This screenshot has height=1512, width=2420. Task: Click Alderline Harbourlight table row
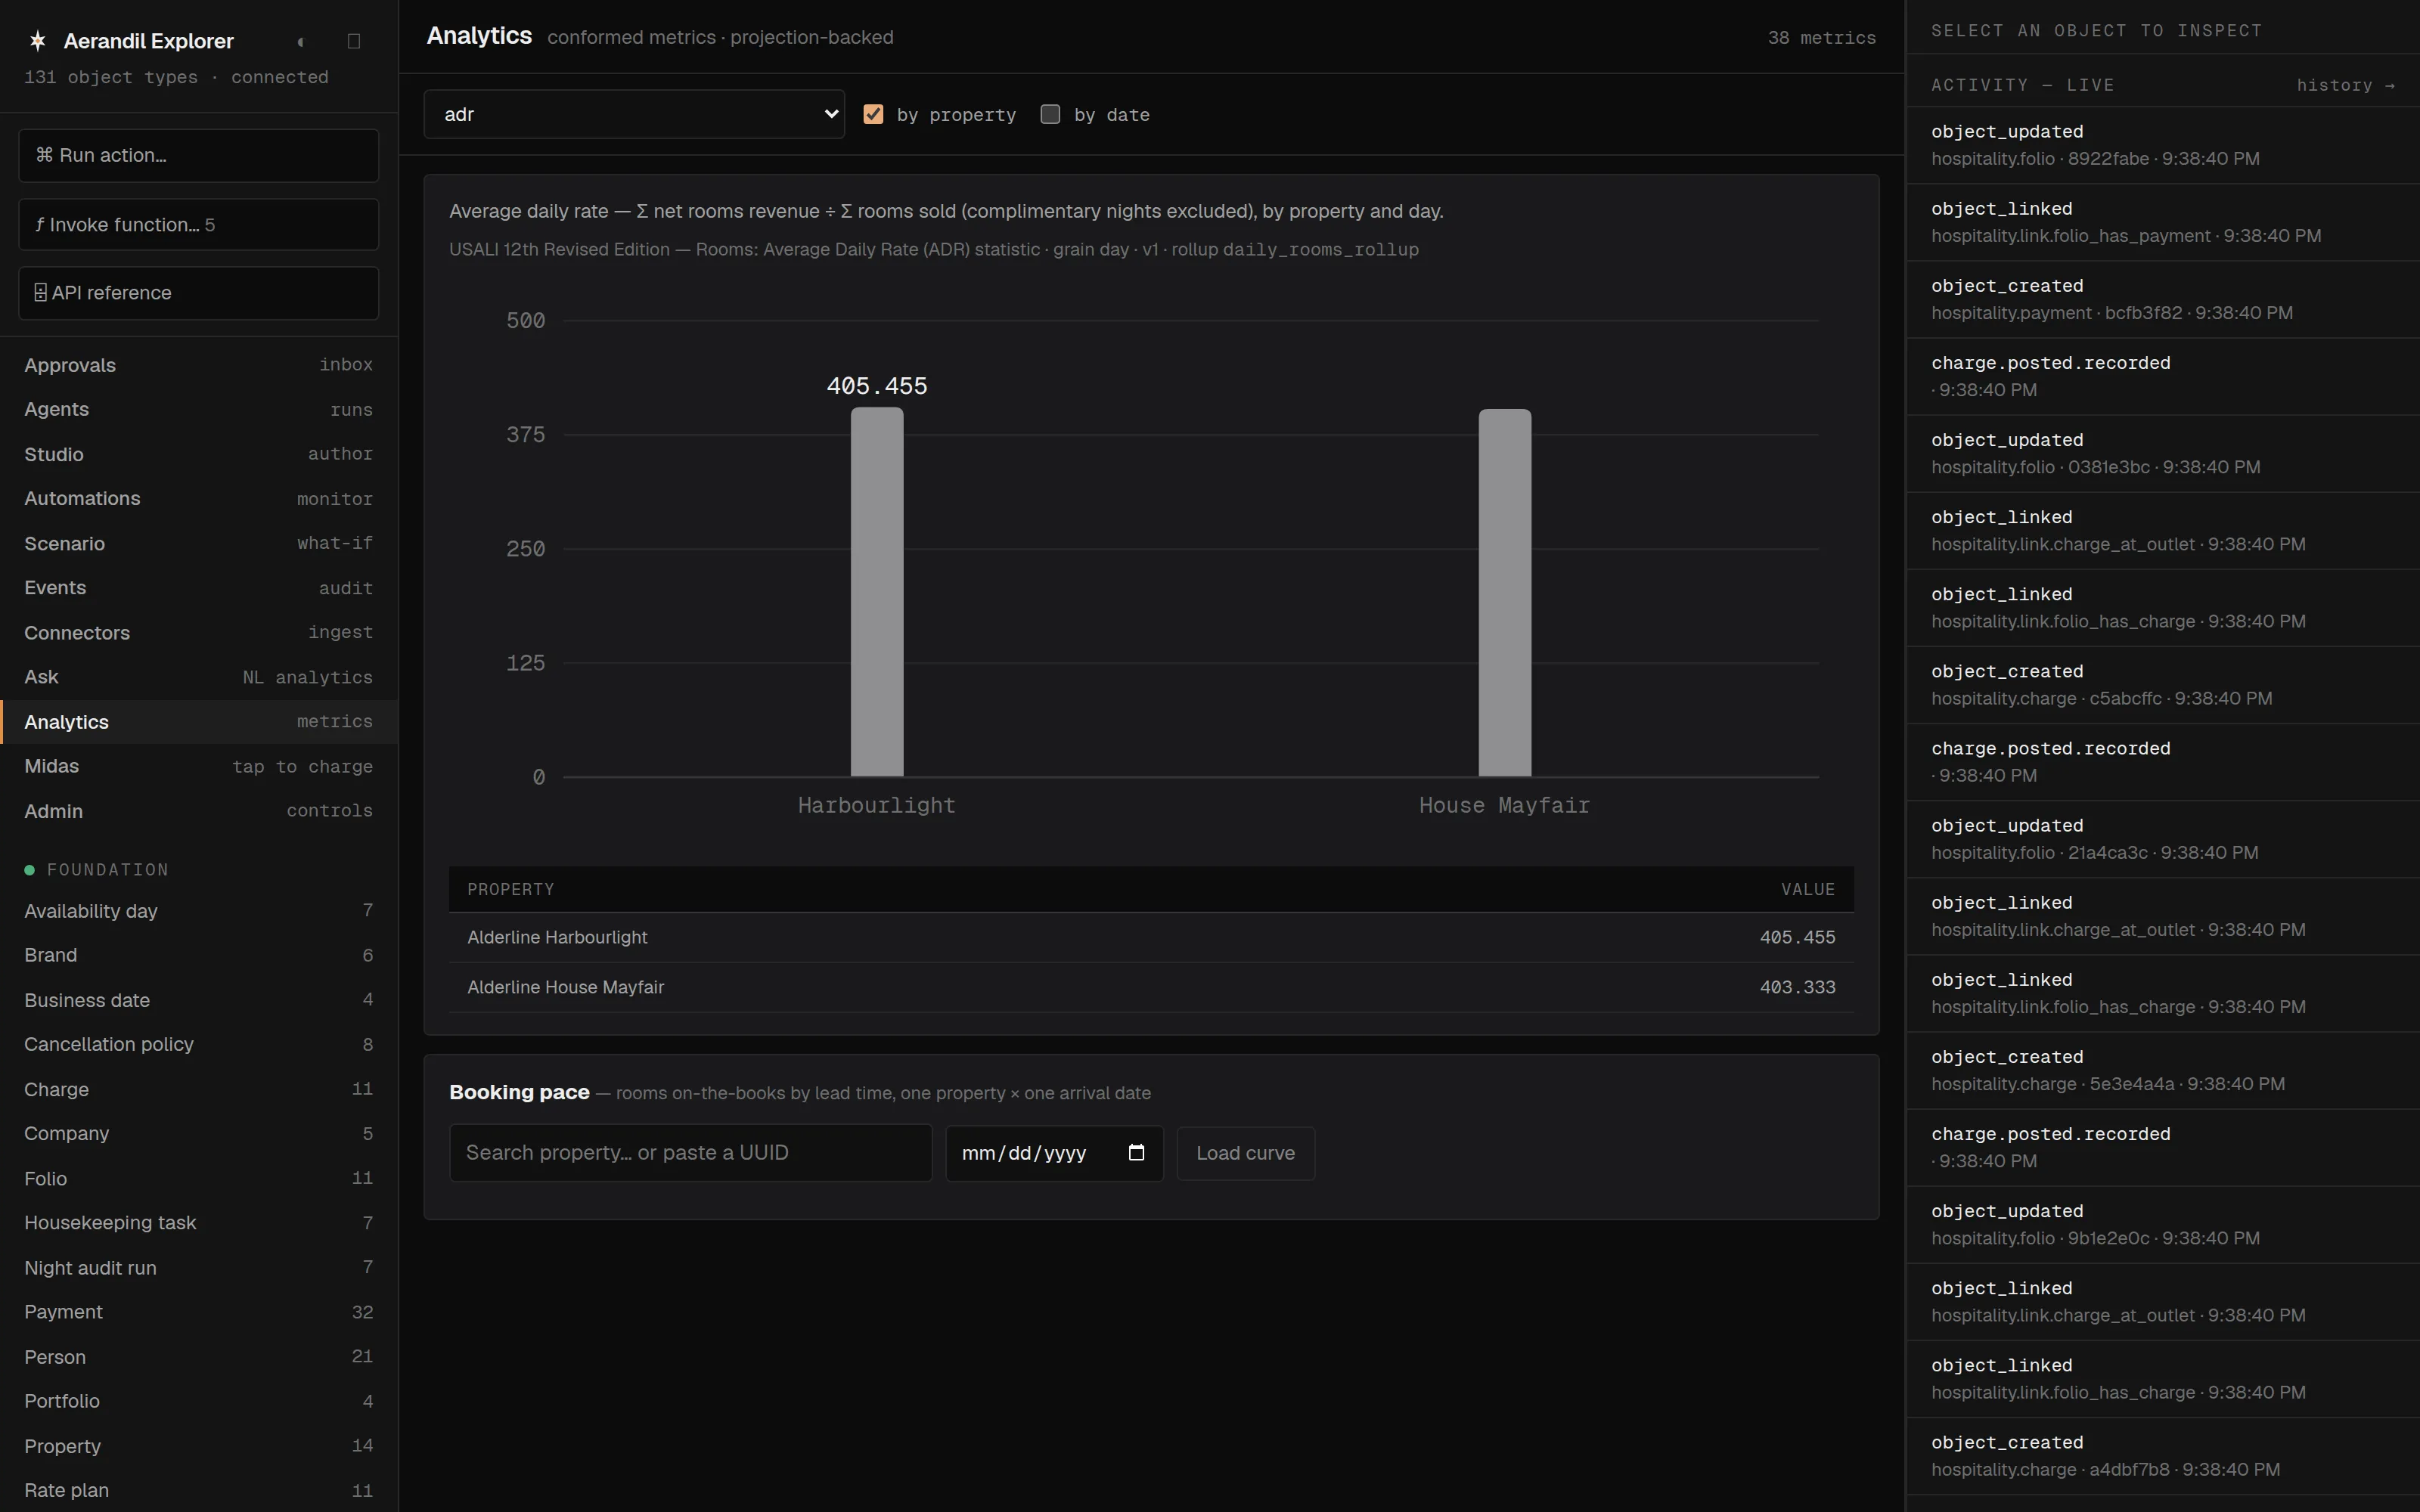click(x=1151, y=937)
